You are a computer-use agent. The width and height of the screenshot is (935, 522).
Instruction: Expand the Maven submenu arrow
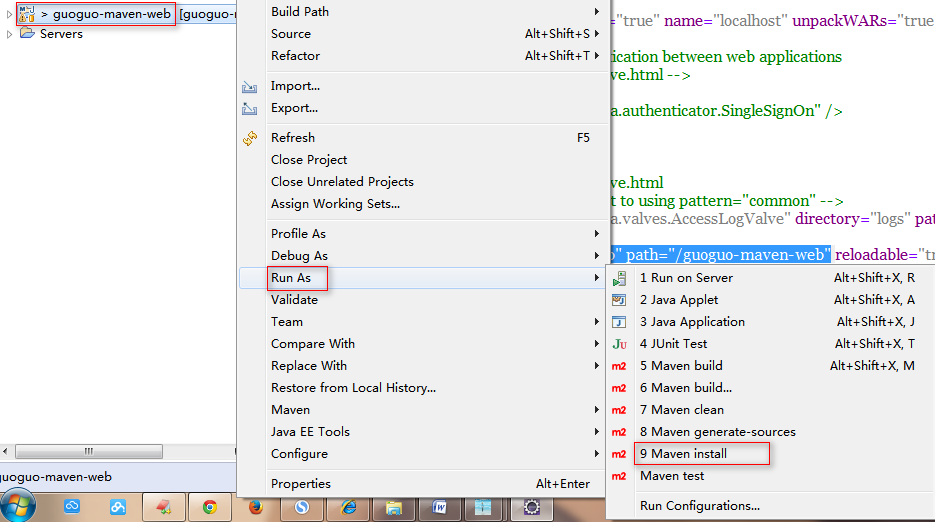596,410
